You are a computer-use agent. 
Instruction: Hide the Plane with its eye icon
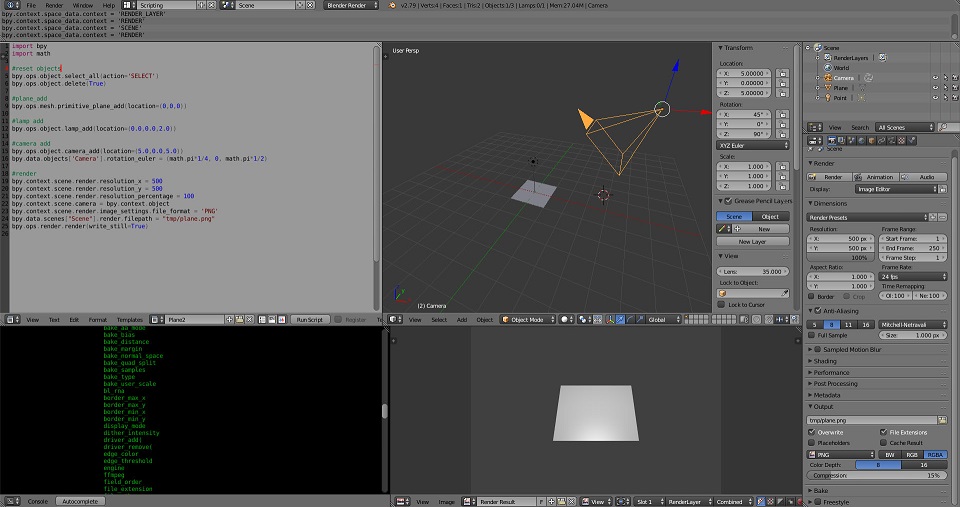tap(935, 88)
